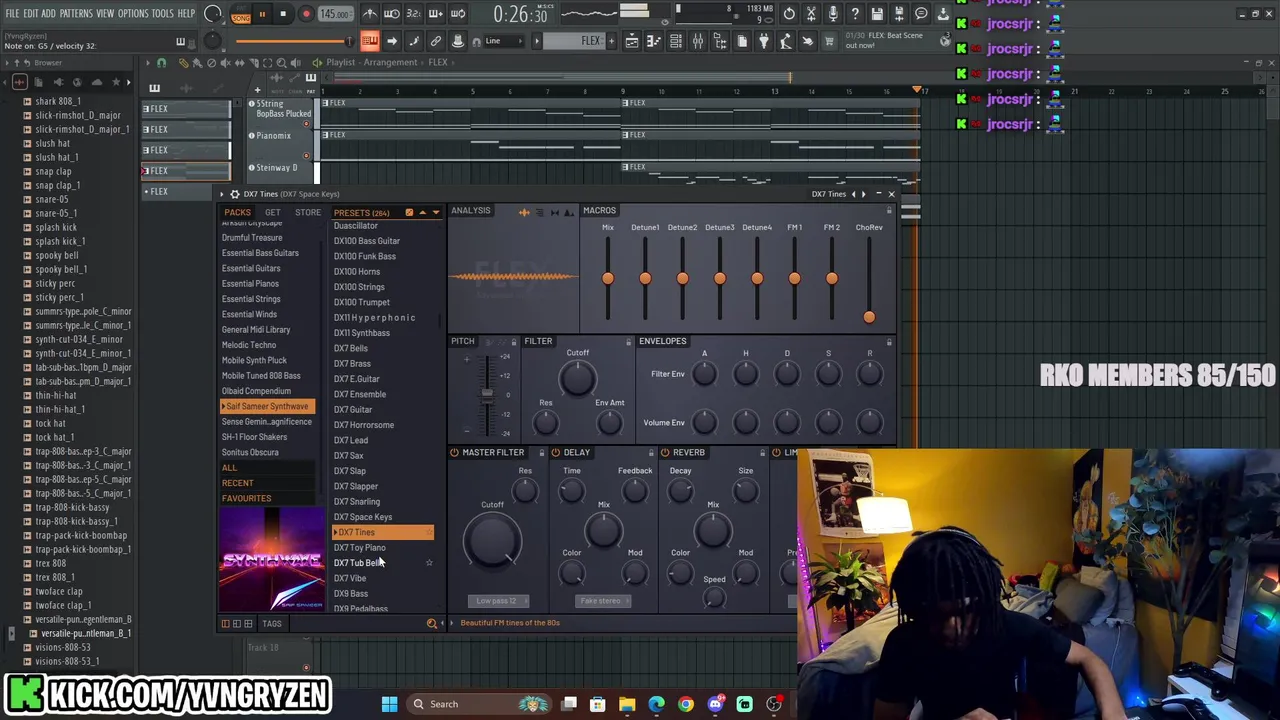This screenshot has height=720, width=1280.
Task: Click the Envelopes section lock icon
Action: pos(889,342)
